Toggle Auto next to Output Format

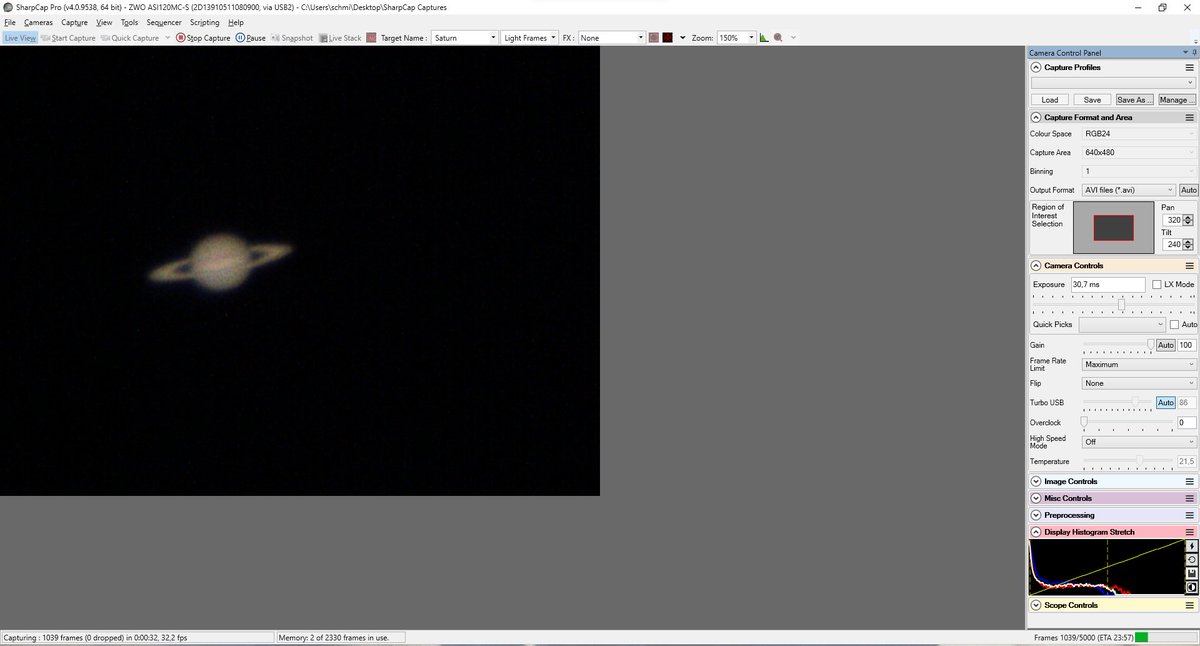point(1188,190)
